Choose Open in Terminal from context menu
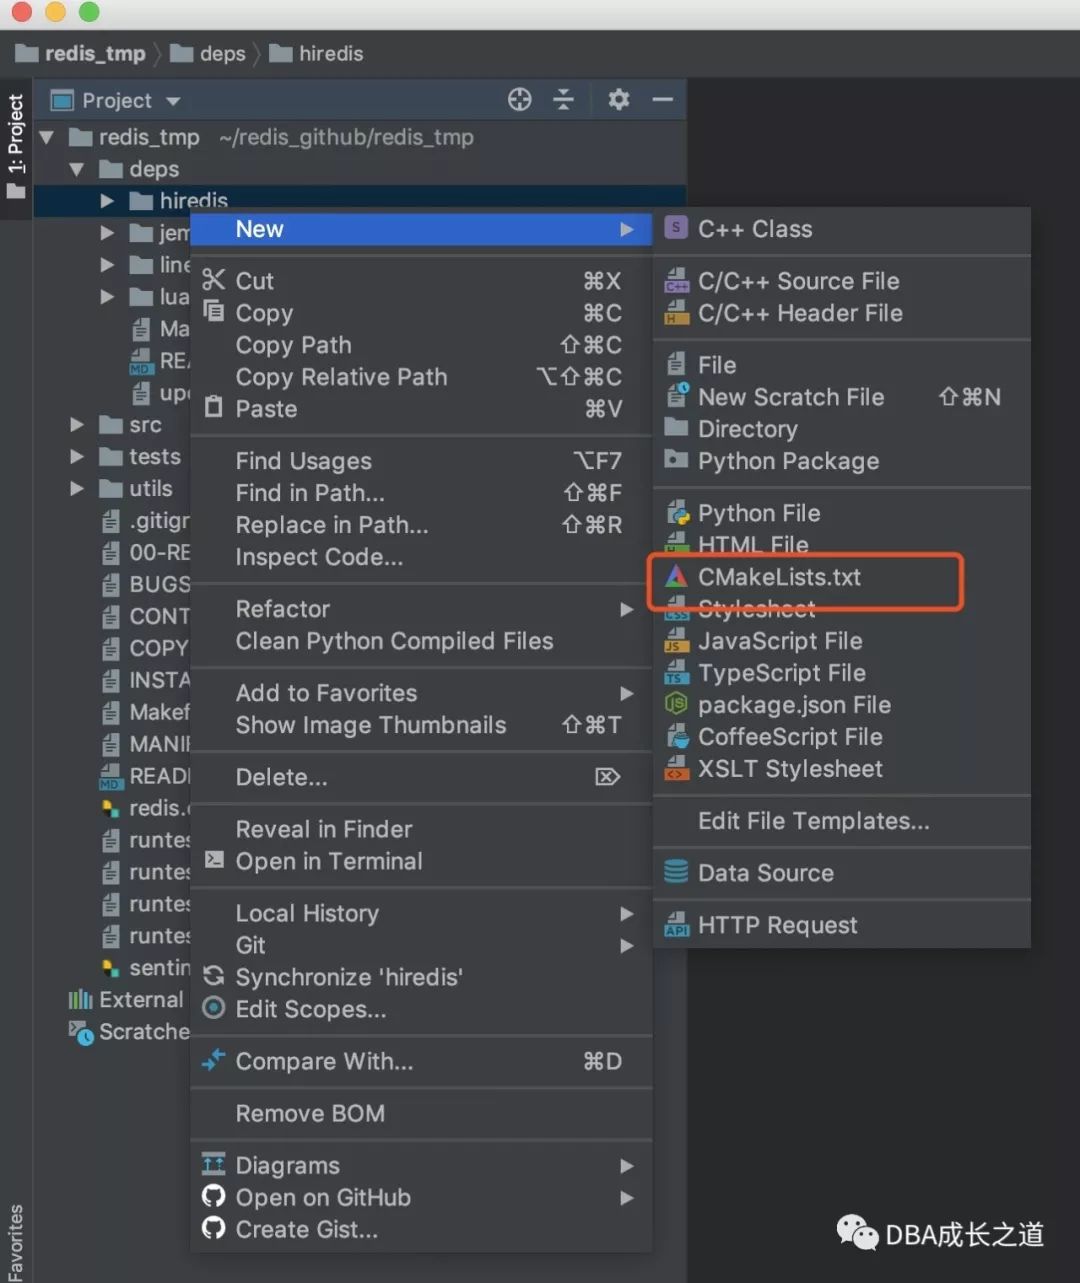 tap(328, 861)
